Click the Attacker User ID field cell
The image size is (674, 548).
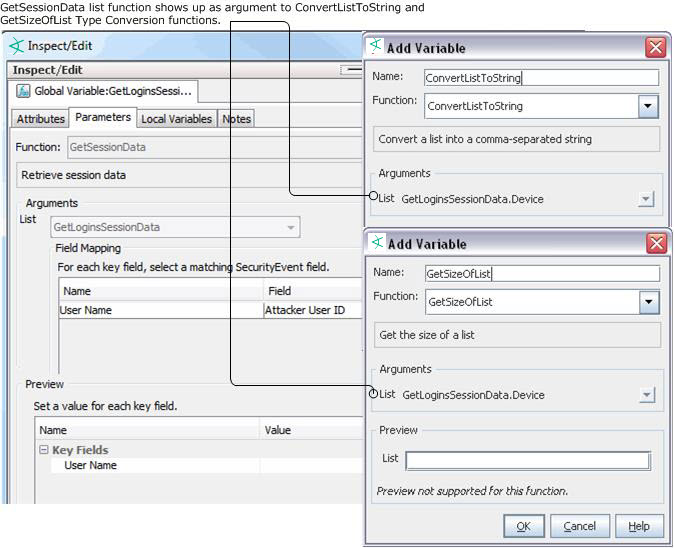coord(313,310)
